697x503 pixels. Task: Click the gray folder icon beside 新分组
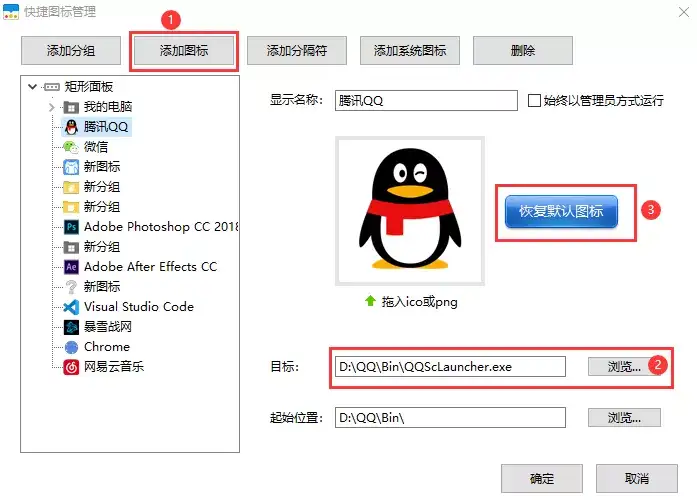(x=71, y=247)
